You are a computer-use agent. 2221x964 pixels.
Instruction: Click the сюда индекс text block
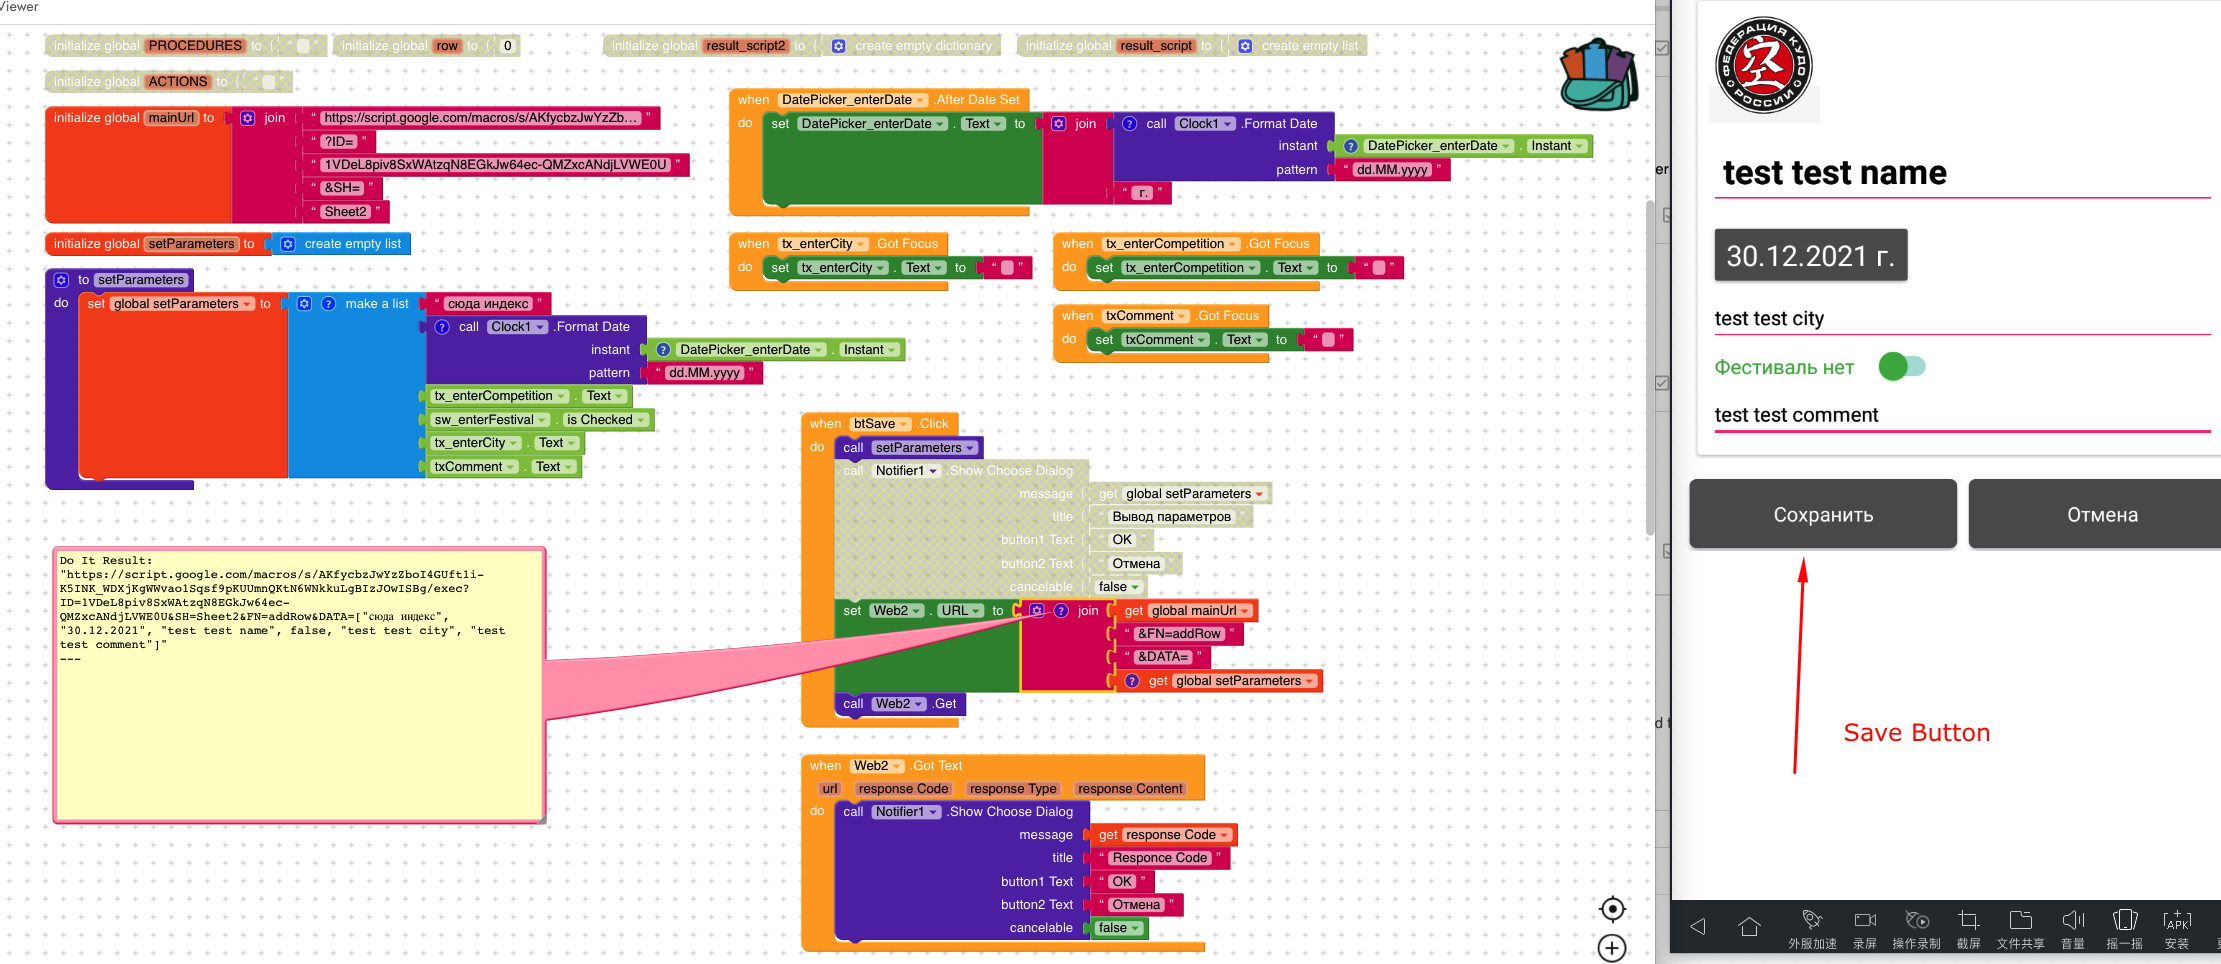pos(488,304)
